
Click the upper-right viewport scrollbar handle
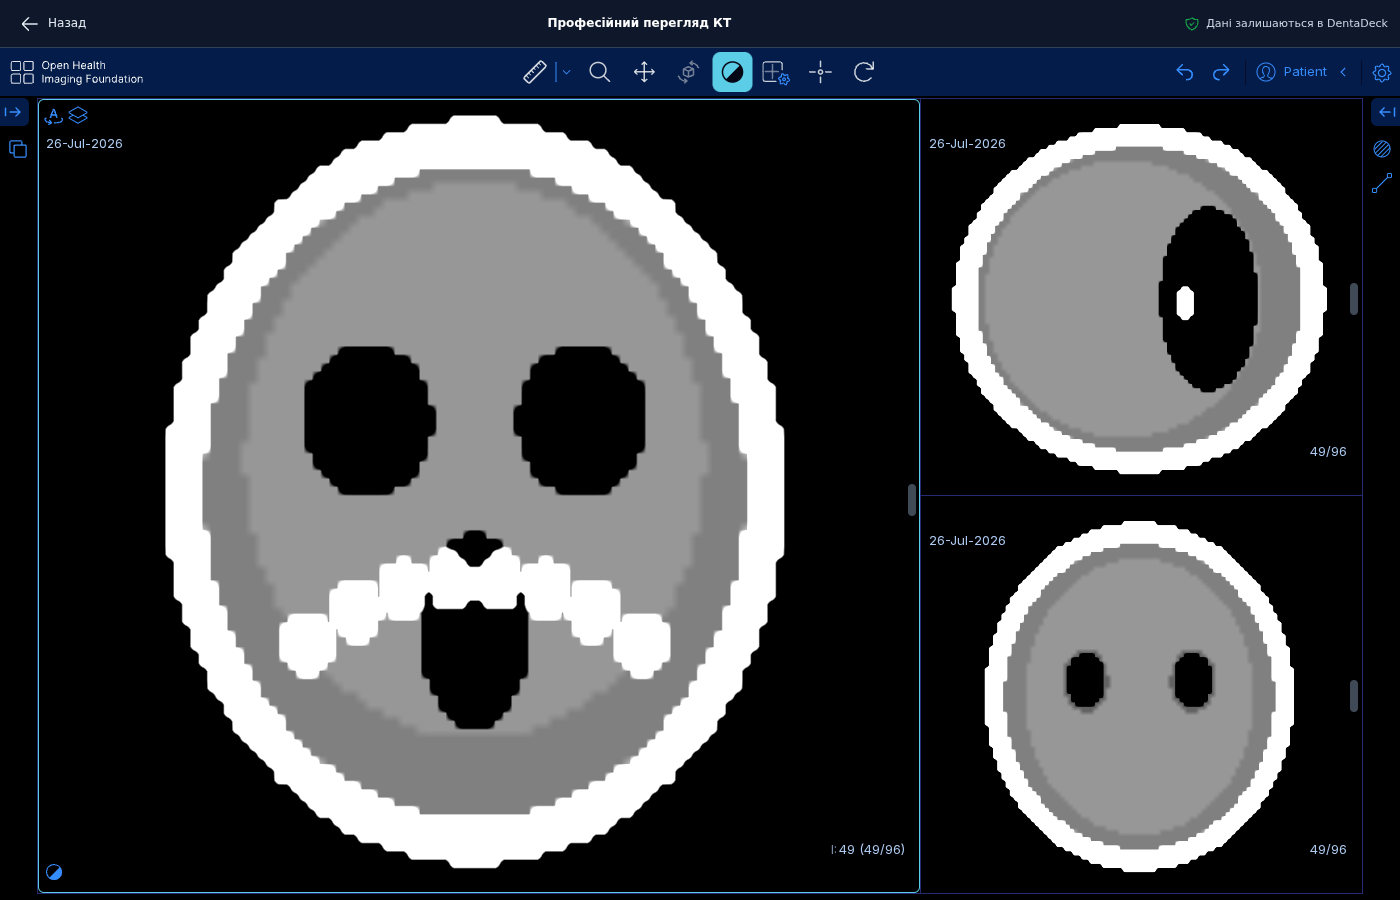coord(1354,299)
